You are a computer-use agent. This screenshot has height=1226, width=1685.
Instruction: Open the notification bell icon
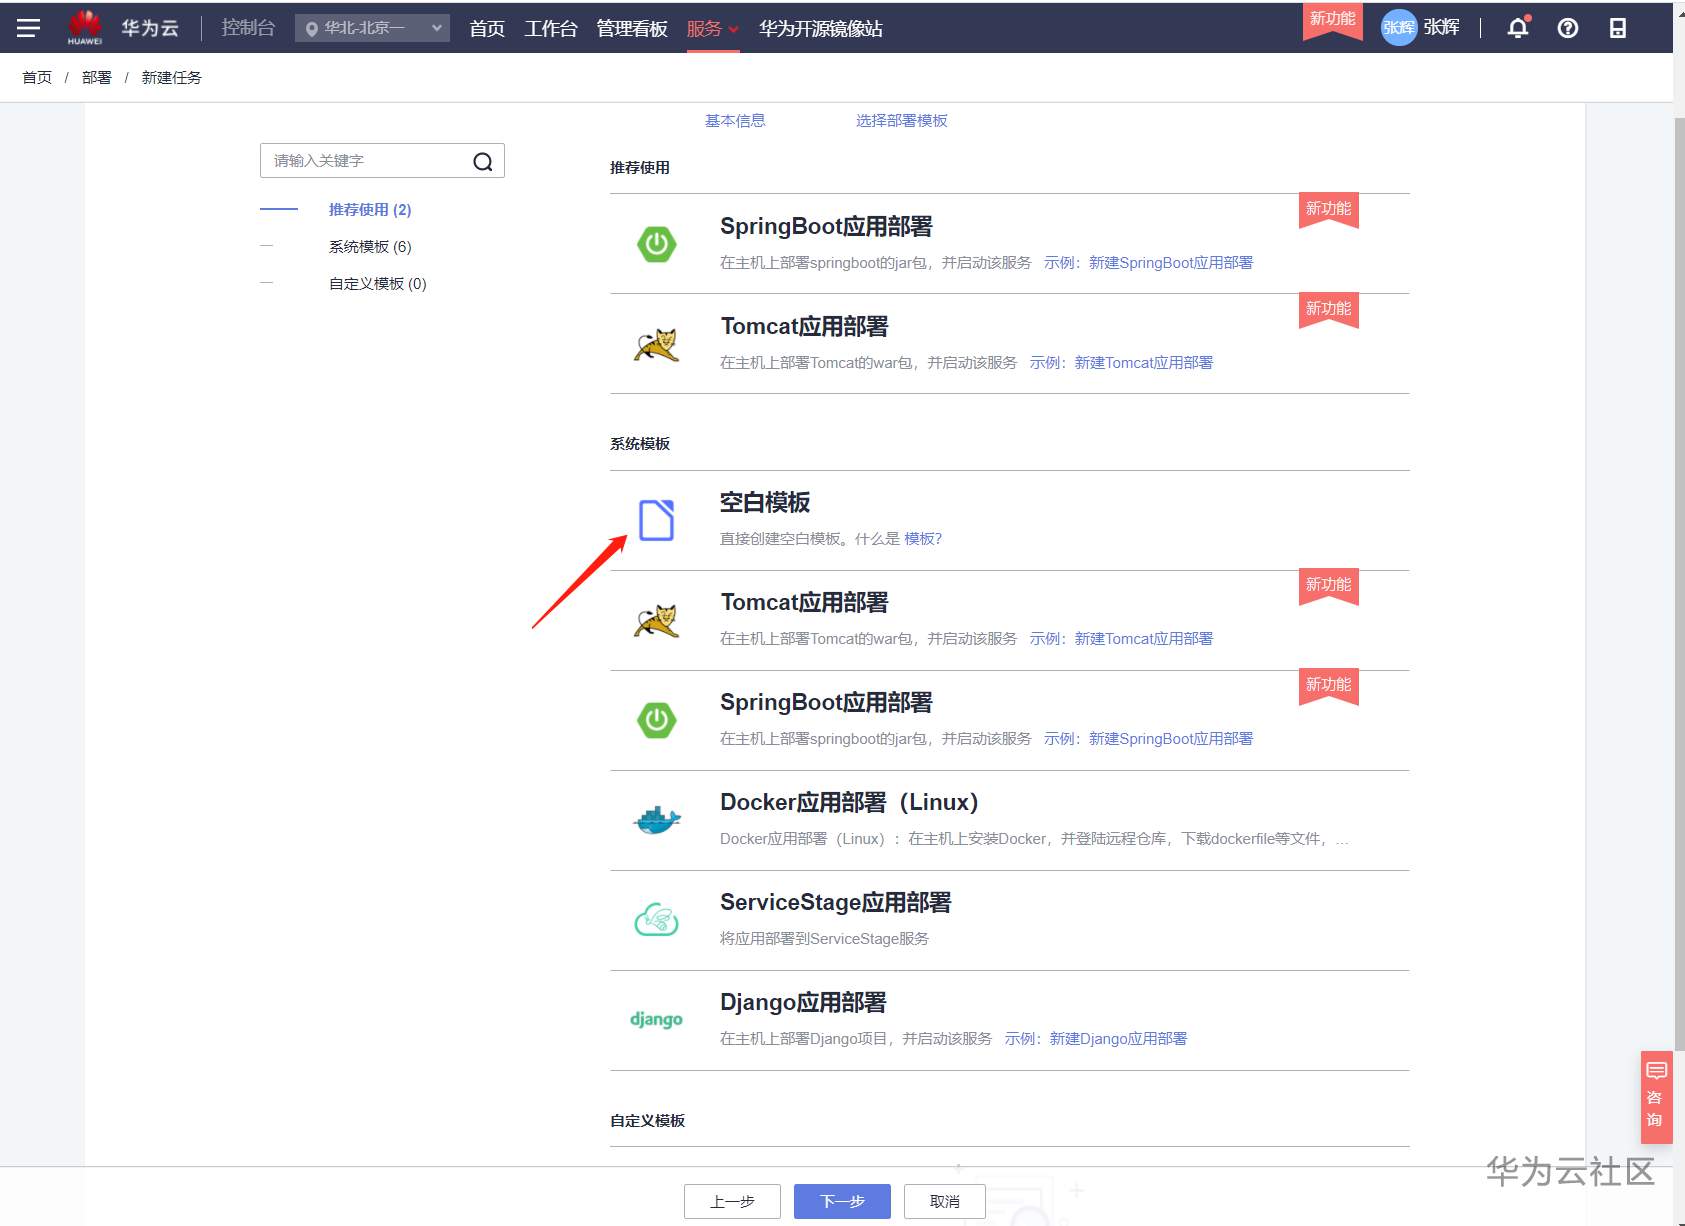click(1518, 28)
